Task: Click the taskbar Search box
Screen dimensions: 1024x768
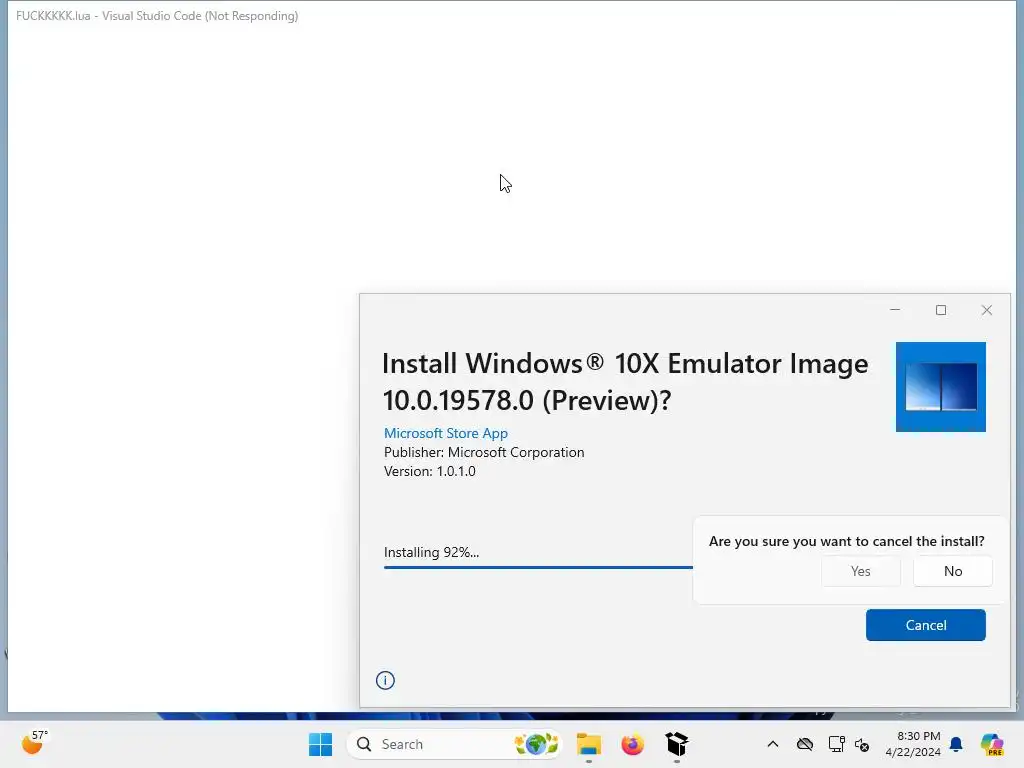Action: tap(455, 744)
